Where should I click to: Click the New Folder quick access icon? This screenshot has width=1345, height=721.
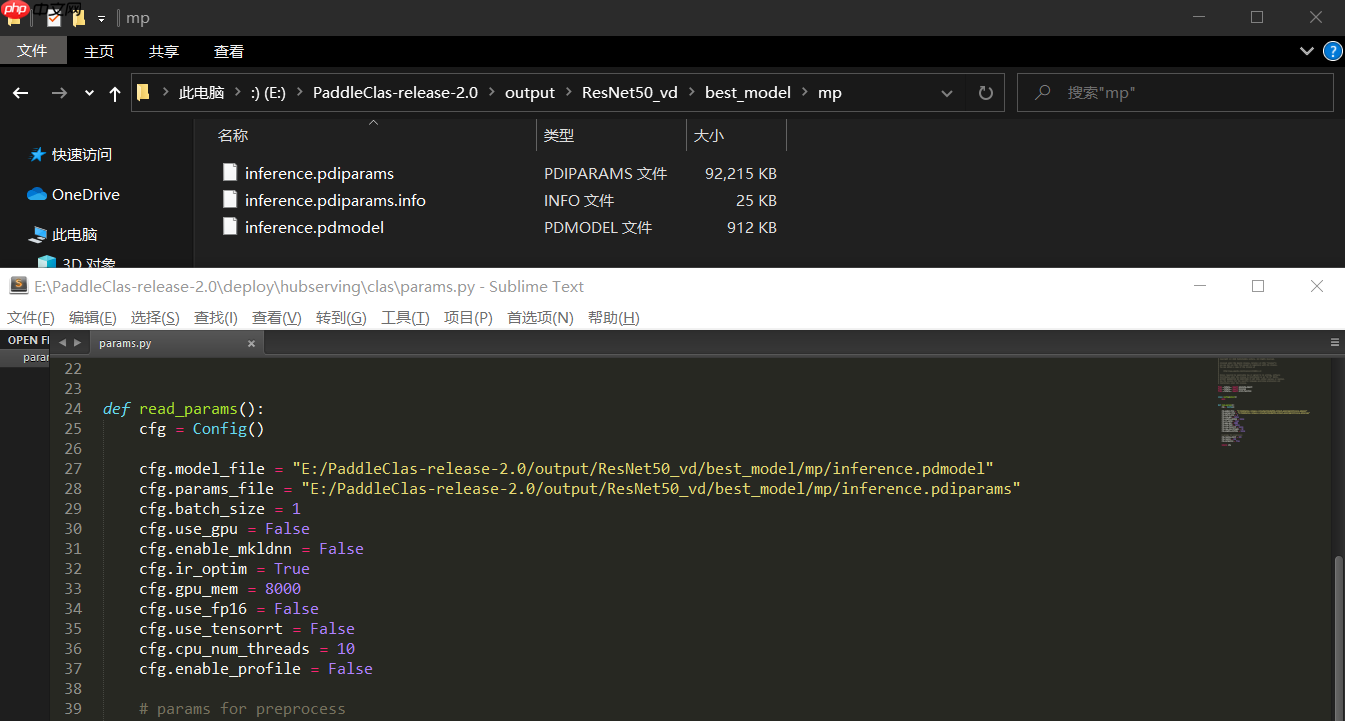click(x=77, y=17)
